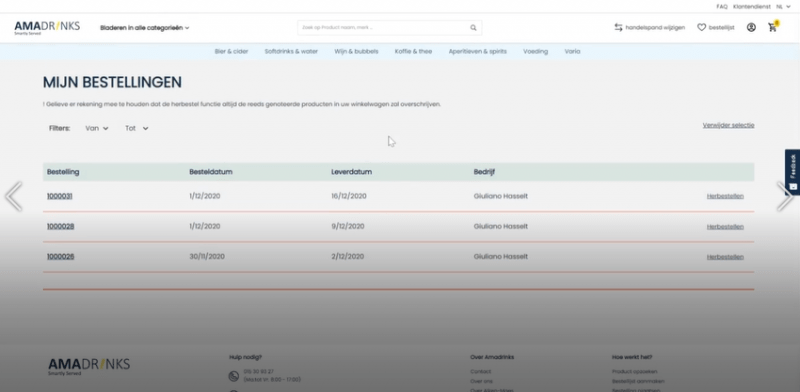
Task: Select the Koffie & thee category
Action: point(413,52)
